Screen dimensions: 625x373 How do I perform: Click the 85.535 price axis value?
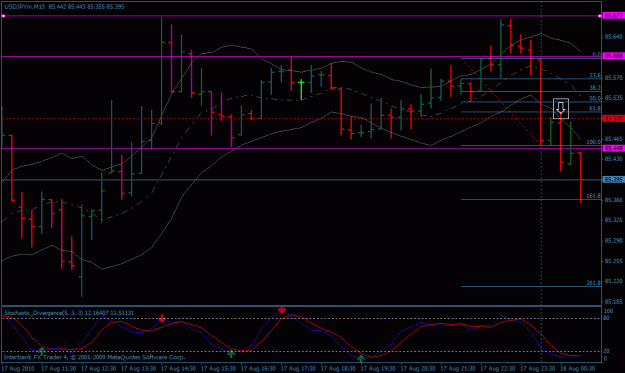(x=613, y=98)
